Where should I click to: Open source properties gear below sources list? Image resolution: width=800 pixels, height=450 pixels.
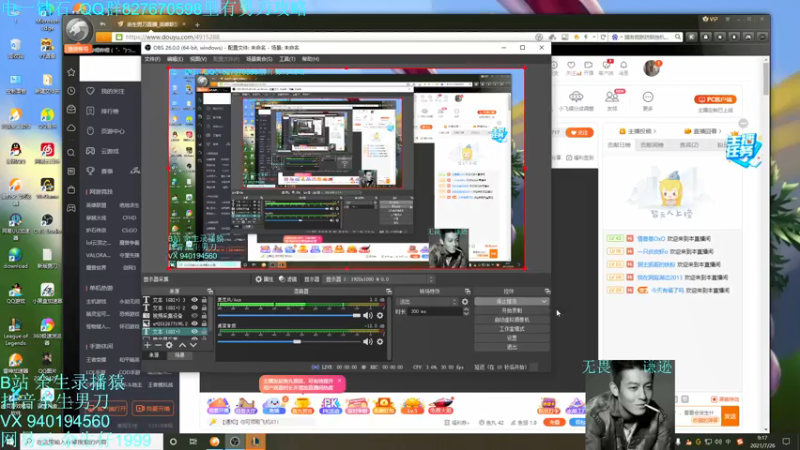pos(169,345)
